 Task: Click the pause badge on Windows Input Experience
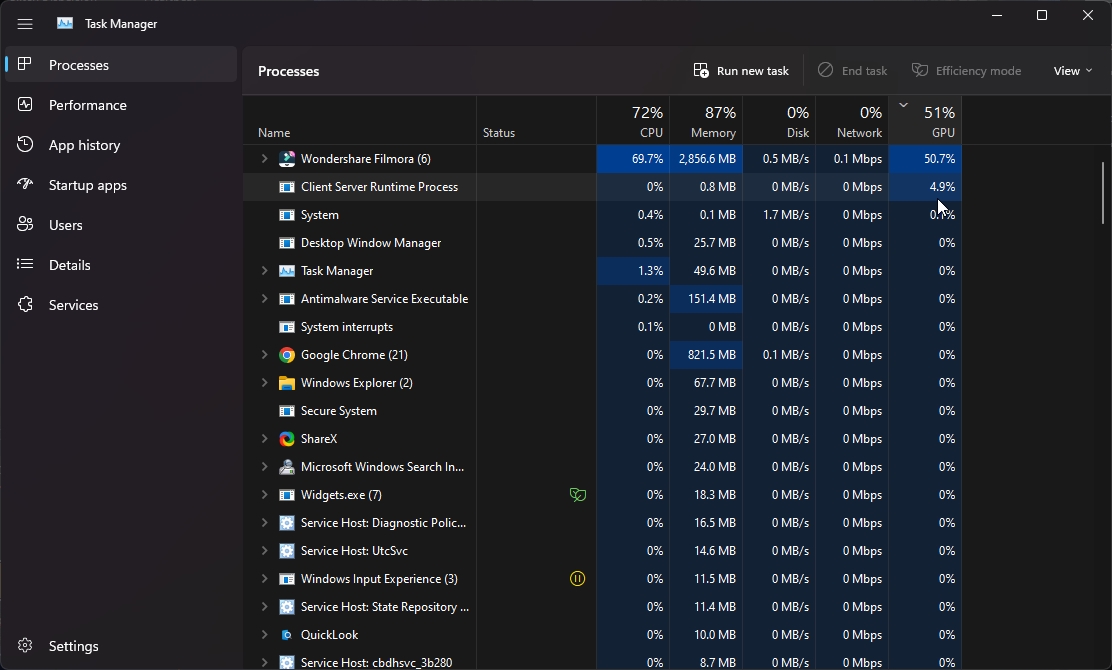pos(578,578)
